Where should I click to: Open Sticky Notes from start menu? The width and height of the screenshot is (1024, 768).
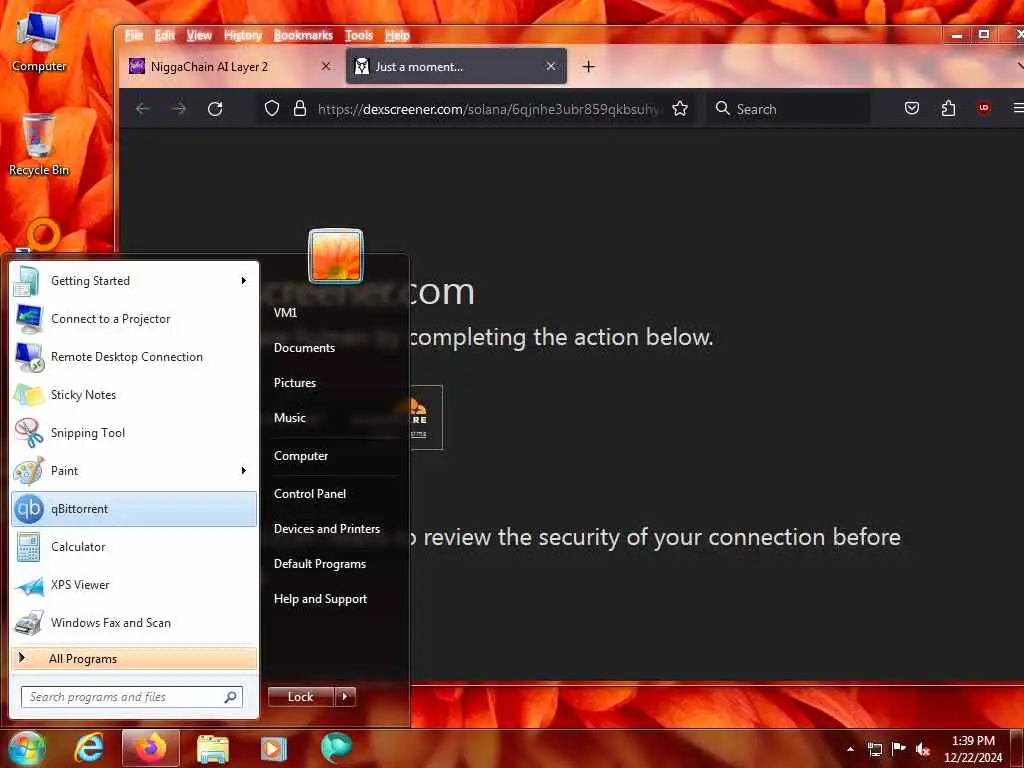[x=134, y=395]
